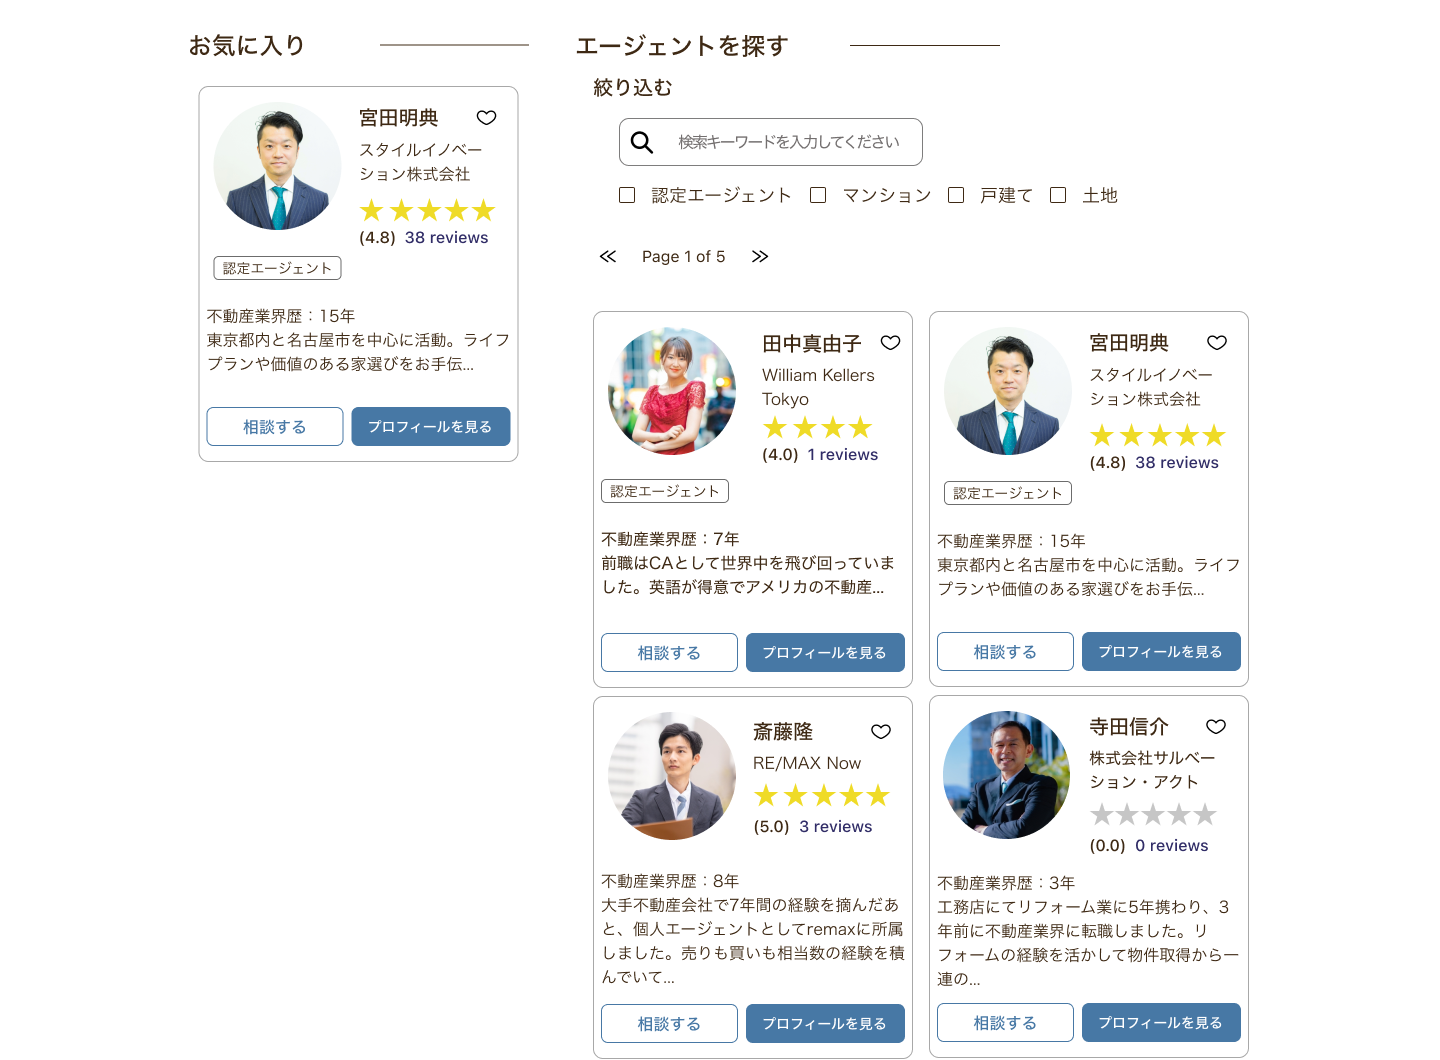Image resolution: width=1440 pixels, height=1060 pixels.
Task: Open 斎藤隆's profile with プロフィールを見る
Action: pyautogui.click(x=825, y=1024)
